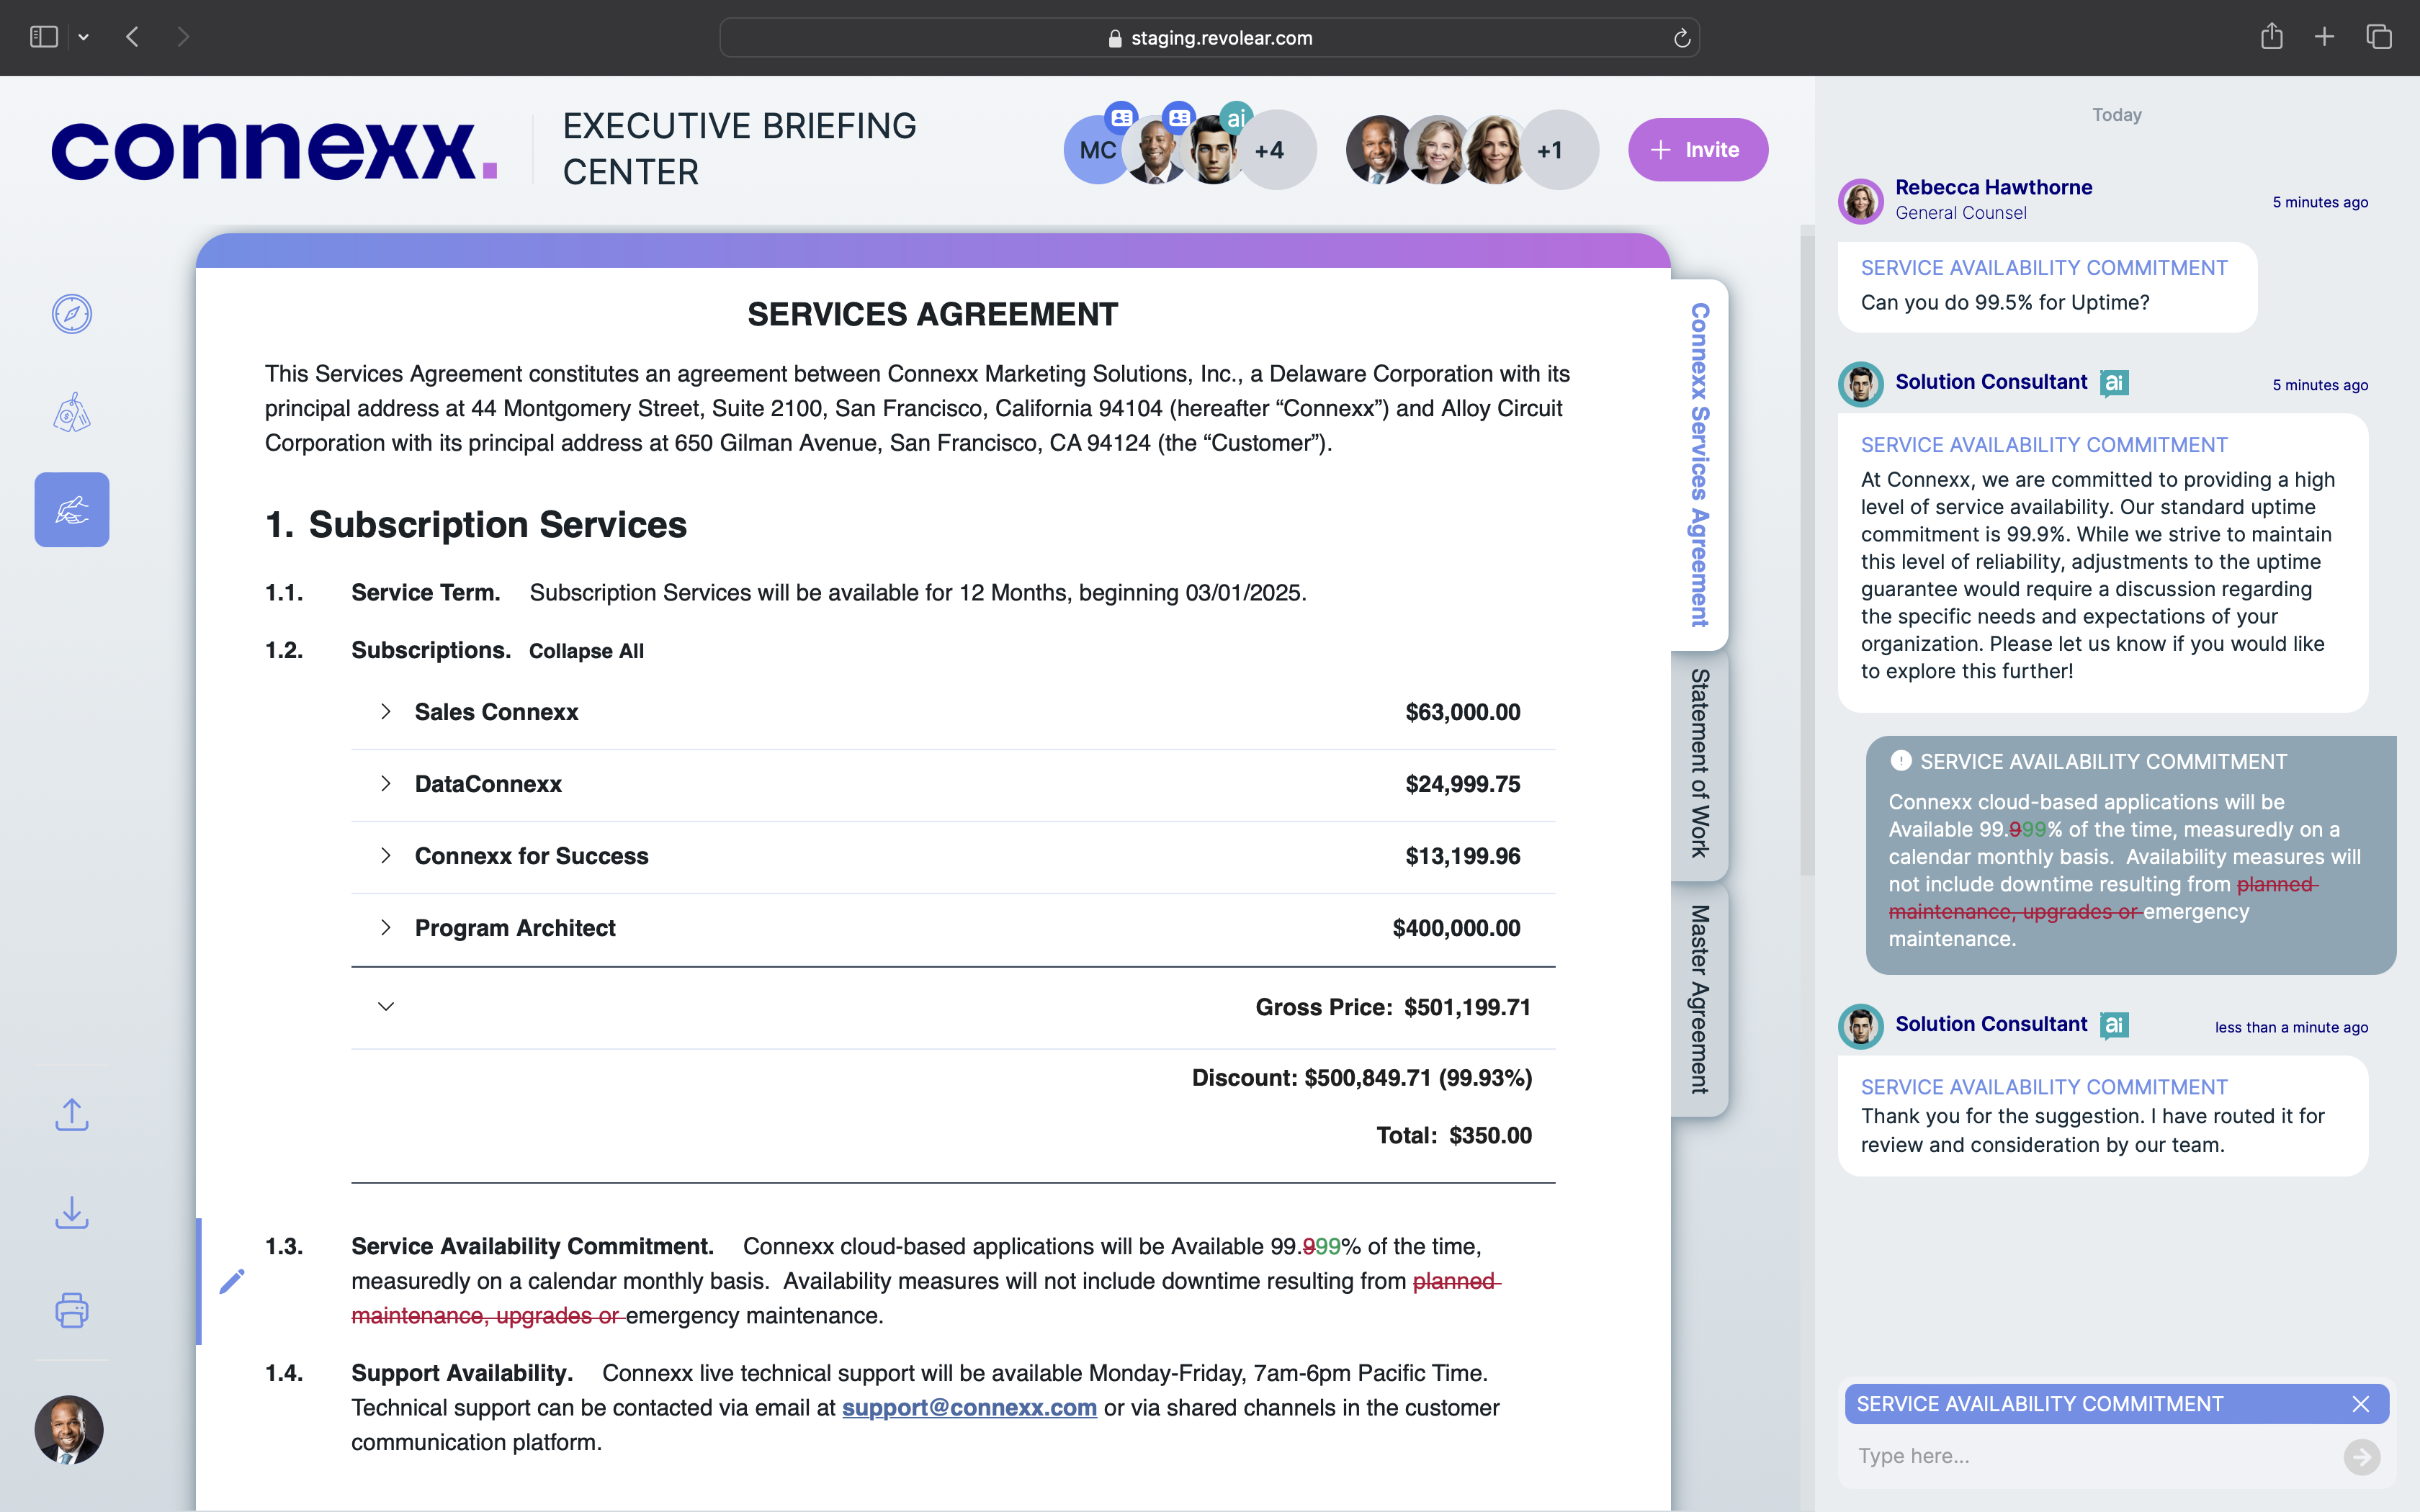Click the pencil edit icon beside section 1.3
The height and width of the screenshot is (1512, 2420).
coord(232,1281)
